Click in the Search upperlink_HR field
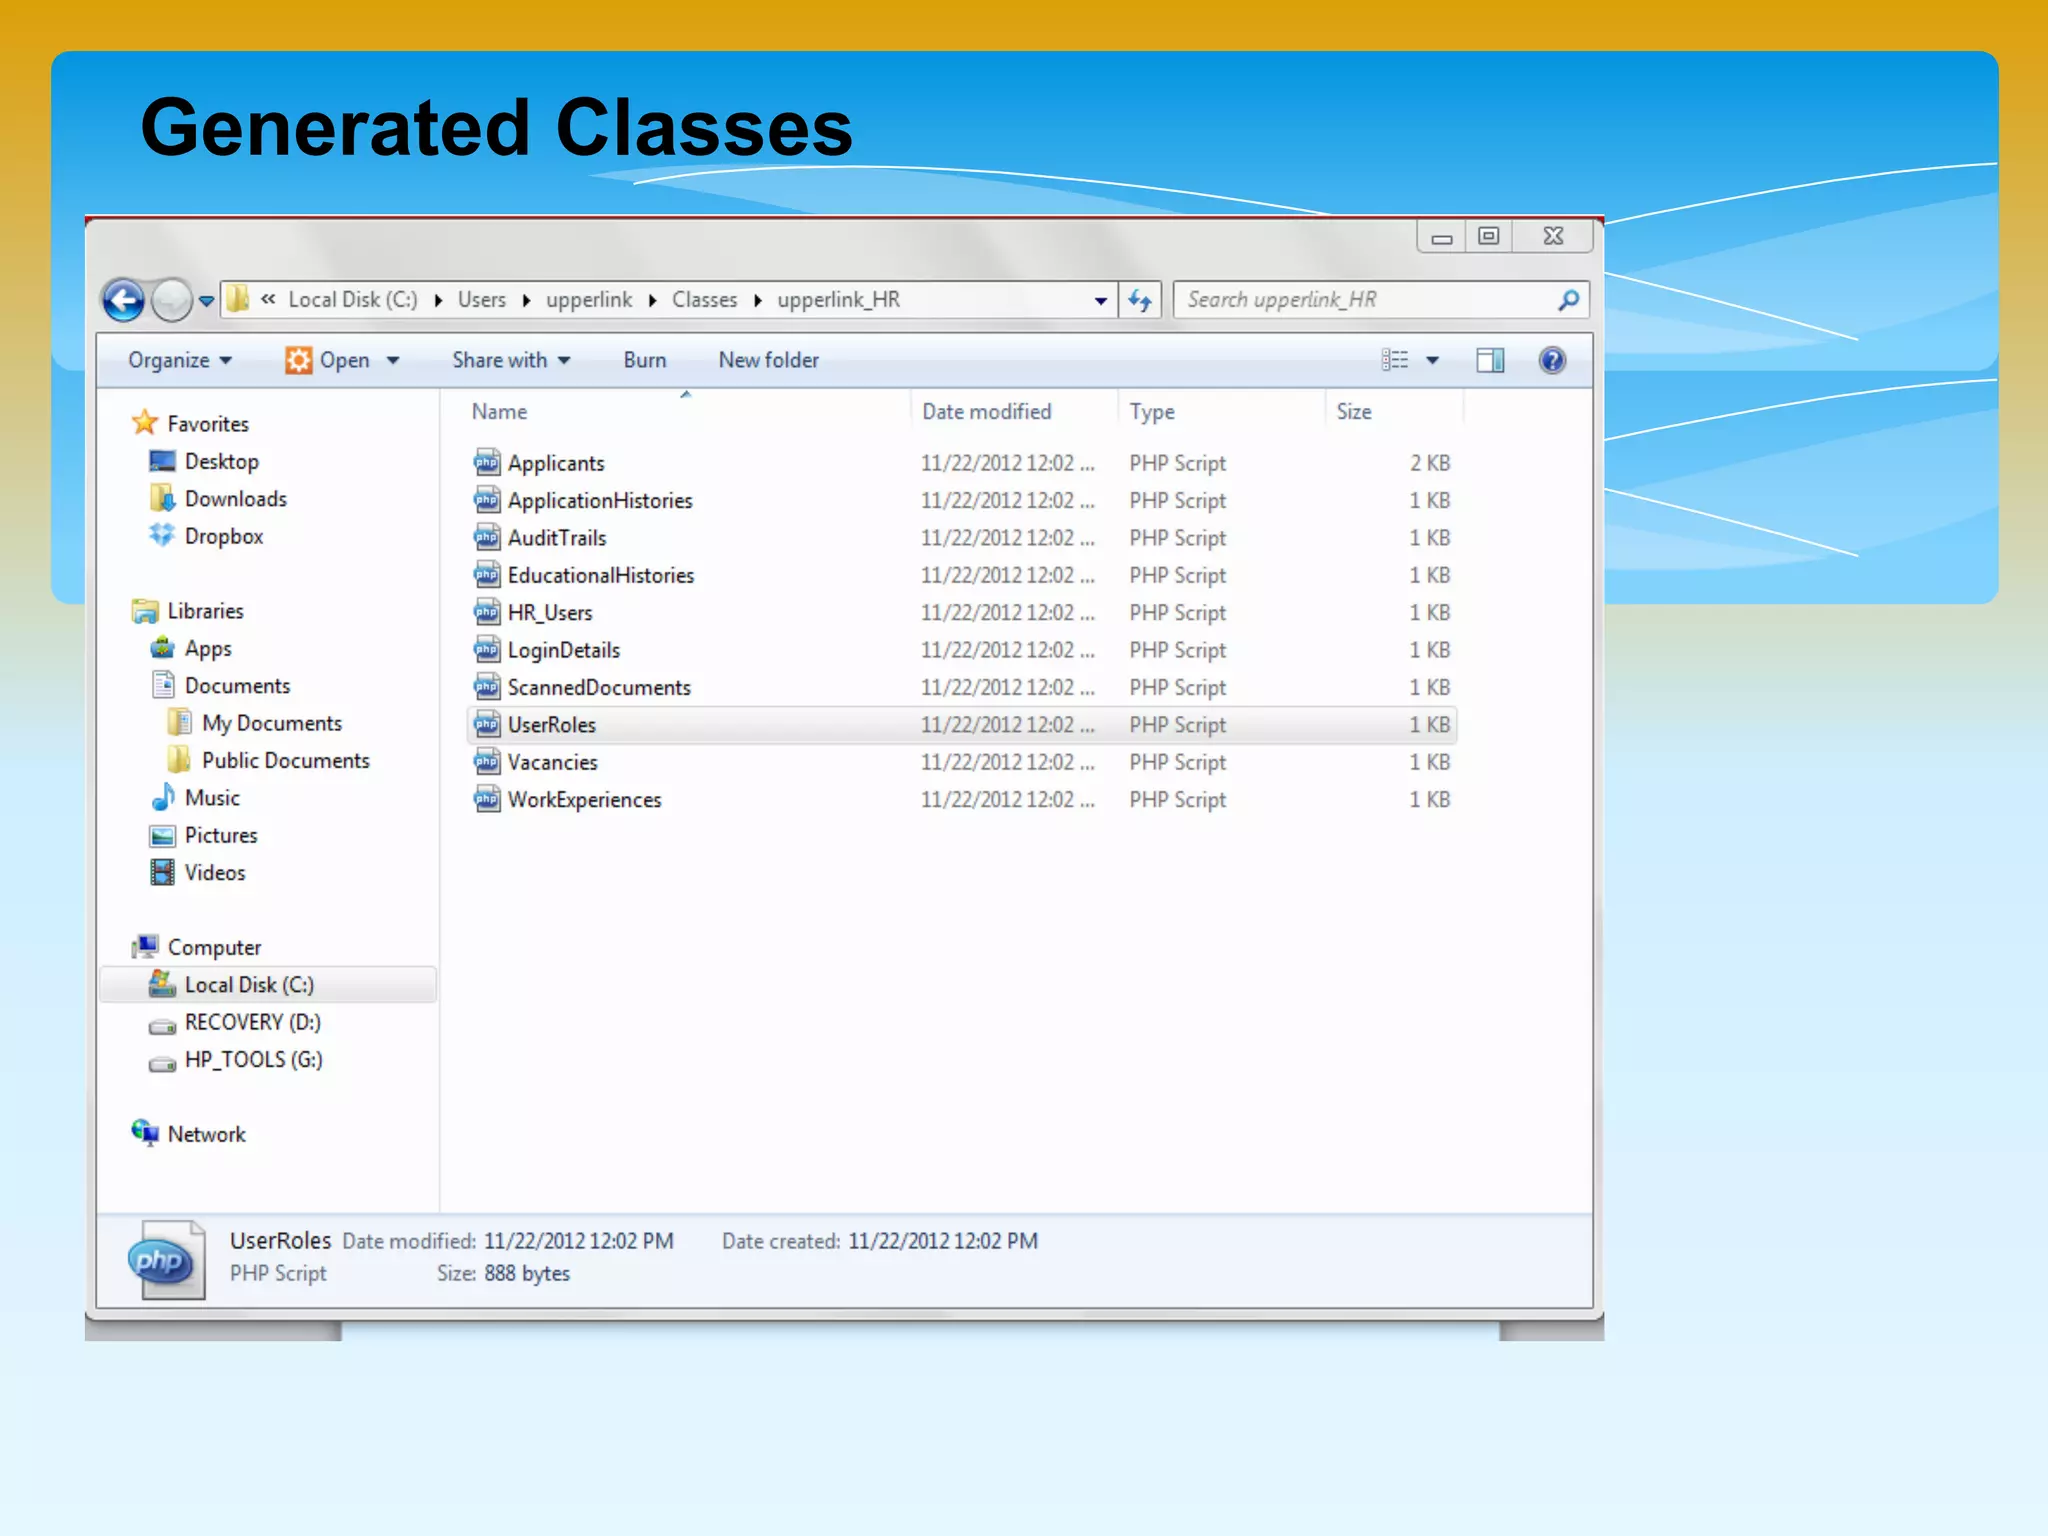2048x1536 pixels. click(1380, 300)
